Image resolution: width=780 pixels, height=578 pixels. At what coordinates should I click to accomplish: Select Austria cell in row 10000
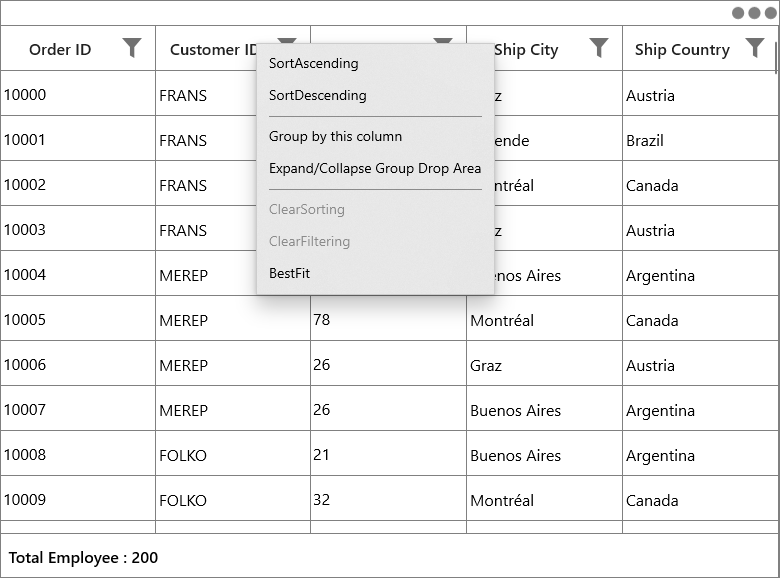[x=700, y=93]
